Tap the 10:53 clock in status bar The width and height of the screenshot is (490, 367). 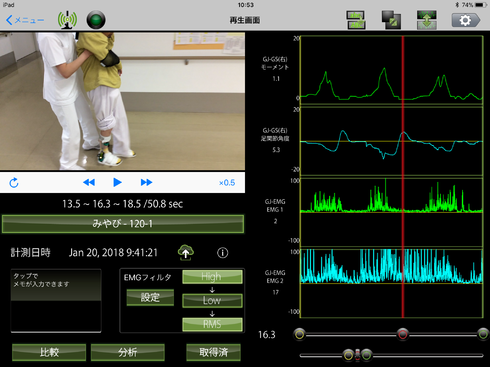[x=246, y=5]
